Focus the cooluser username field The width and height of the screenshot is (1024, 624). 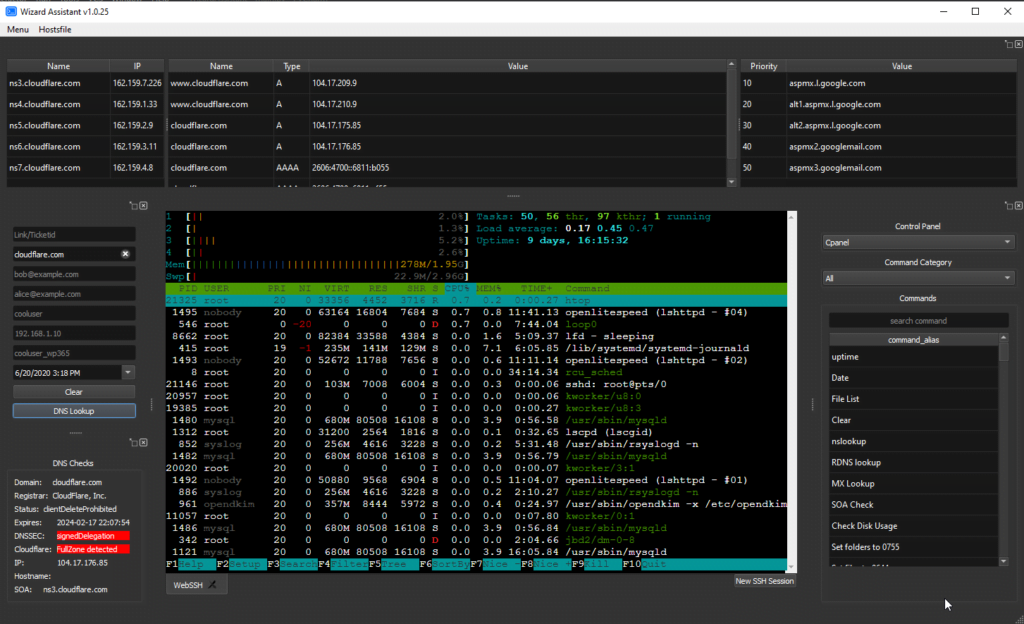coord(74,313)
